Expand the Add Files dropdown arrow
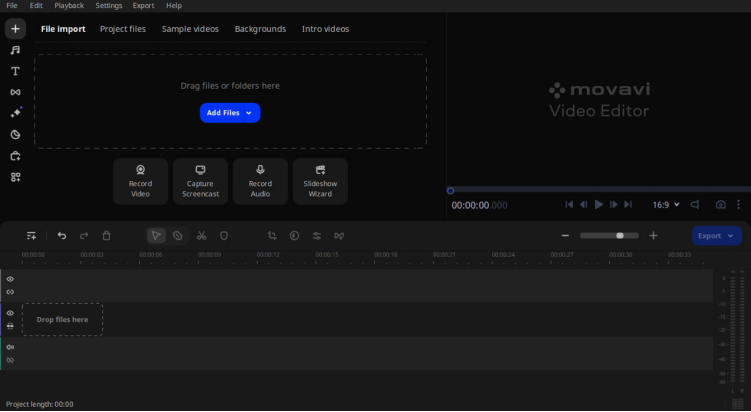The width and height of the screenshot is (751, 412). coord(249,113)
